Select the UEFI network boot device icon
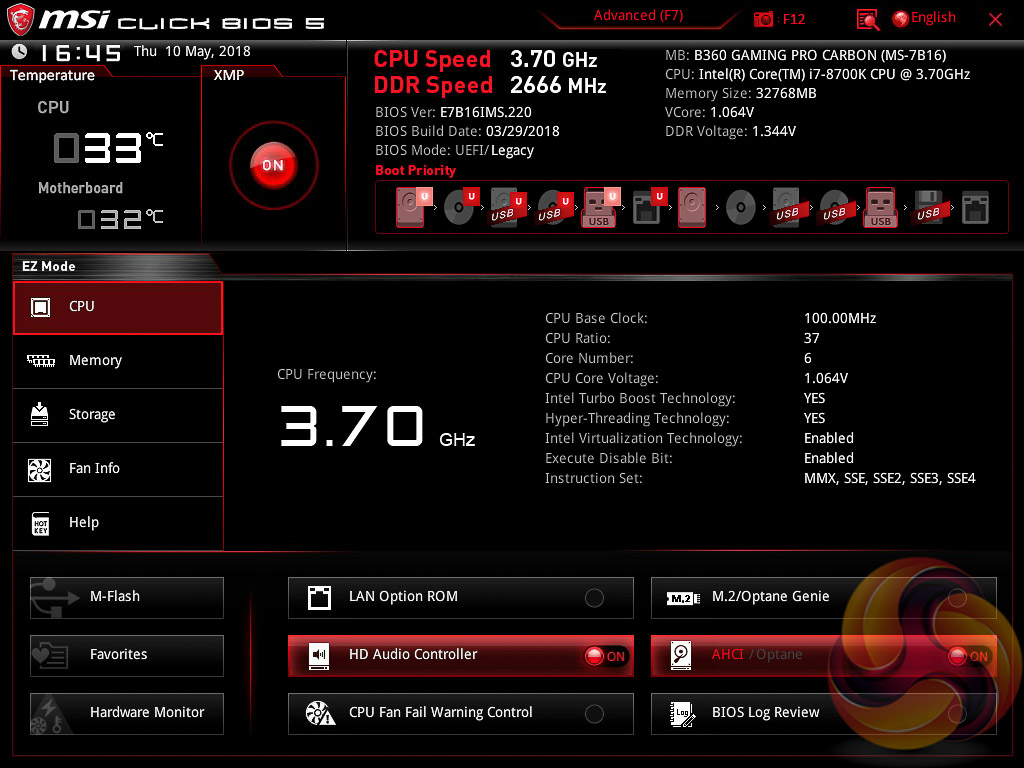Viewport: 1024px width, 768px height. [649, 207]
